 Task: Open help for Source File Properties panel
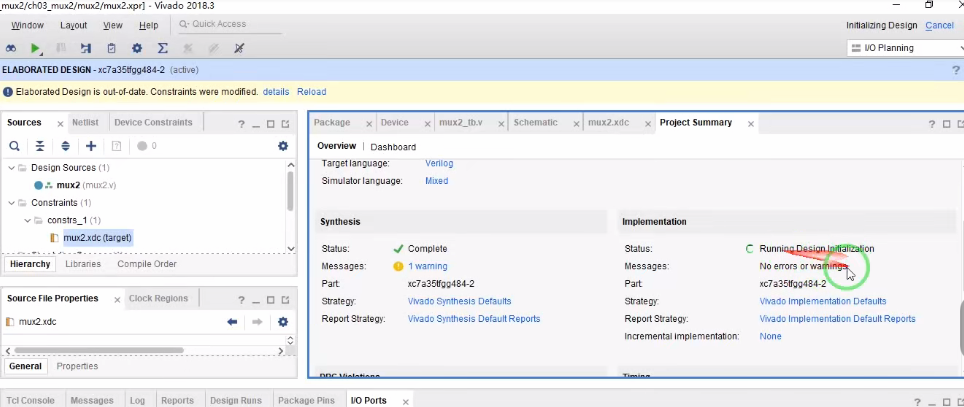click(x=241, y=300)
